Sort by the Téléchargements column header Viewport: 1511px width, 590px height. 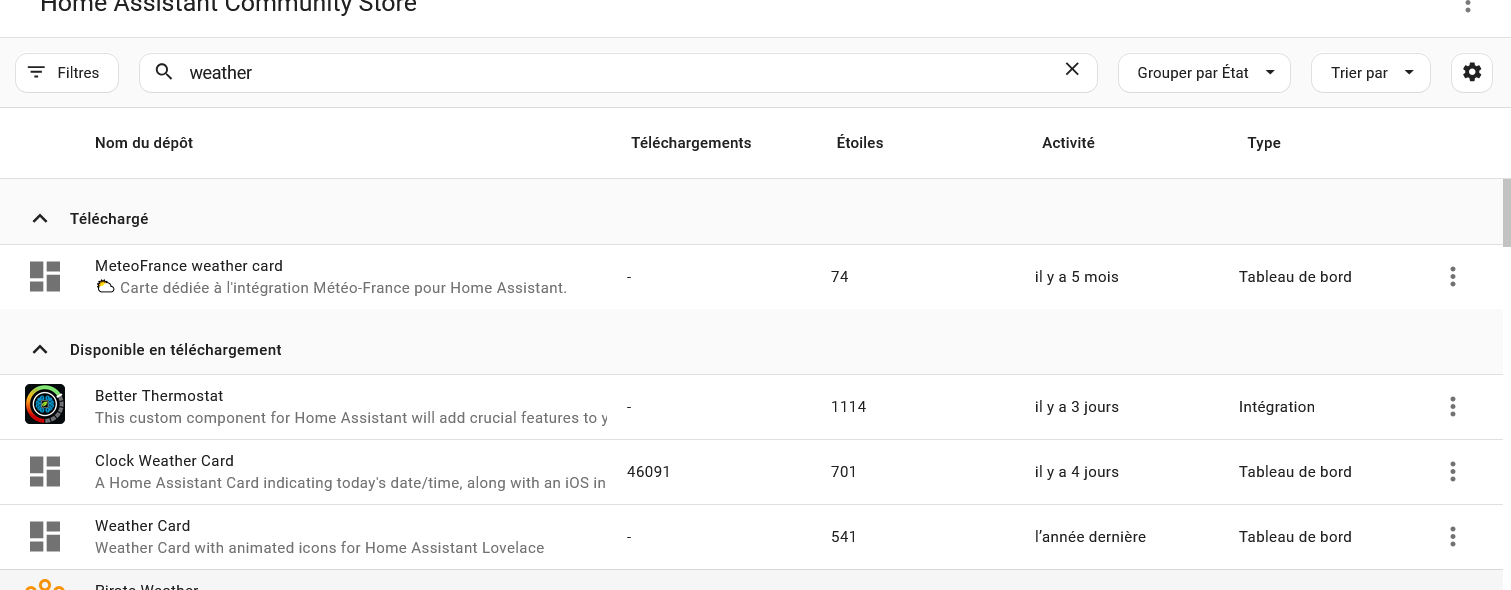pyautogui.click(x=691, y=143)
